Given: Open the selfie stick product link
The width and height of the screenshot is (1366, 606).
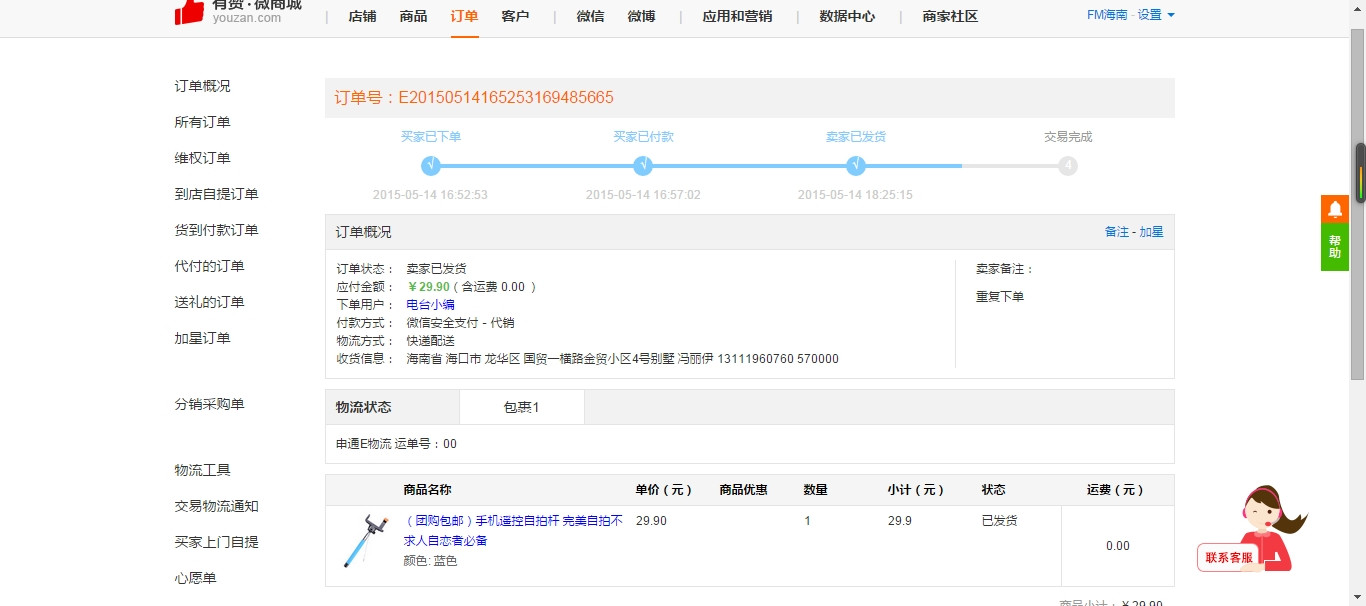Looking at the screenshot, I should [513, 530].
